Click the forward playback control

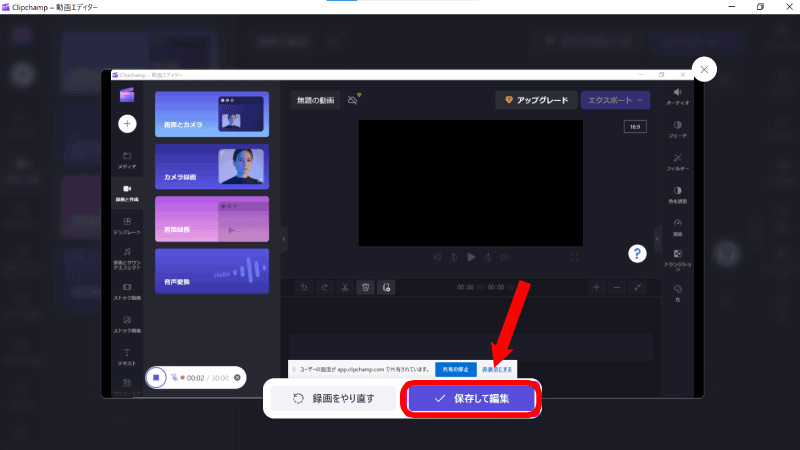pyautogui.click(x=488, y=257)
